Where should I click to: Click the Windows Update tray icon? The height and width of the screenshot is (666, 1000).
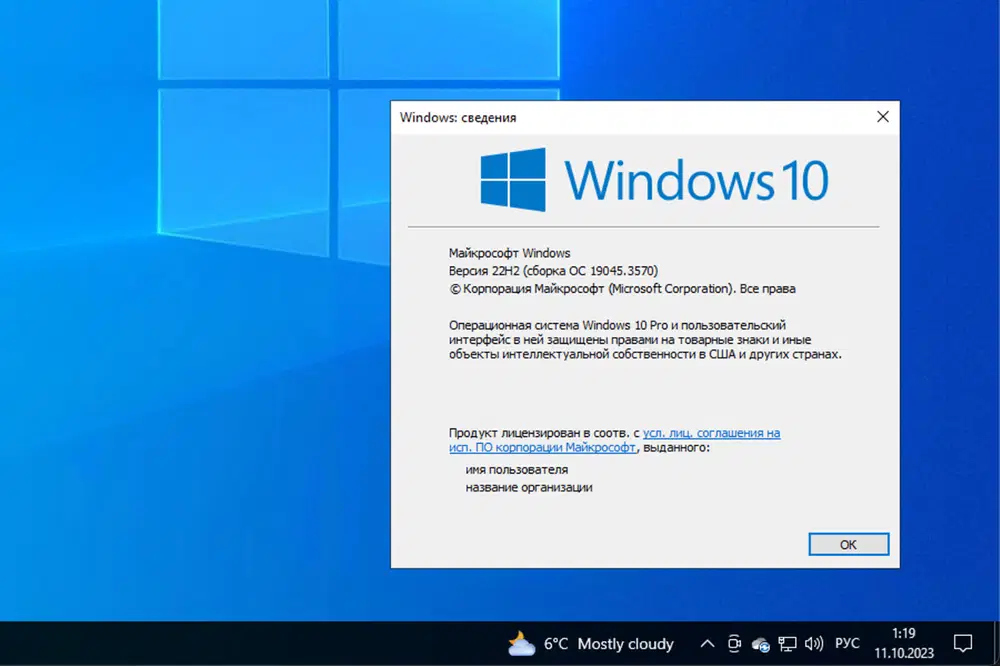(734, 644)
